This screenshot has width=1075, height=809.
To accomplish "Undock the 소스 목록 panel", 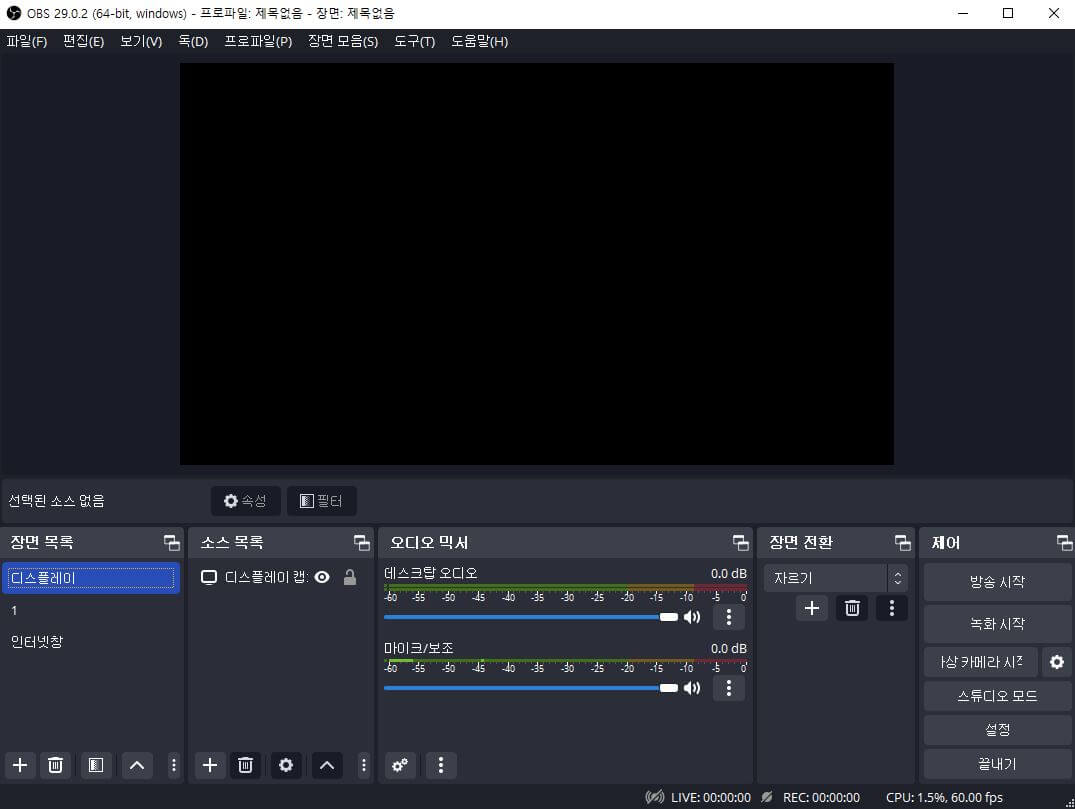I will pos(361,543).
